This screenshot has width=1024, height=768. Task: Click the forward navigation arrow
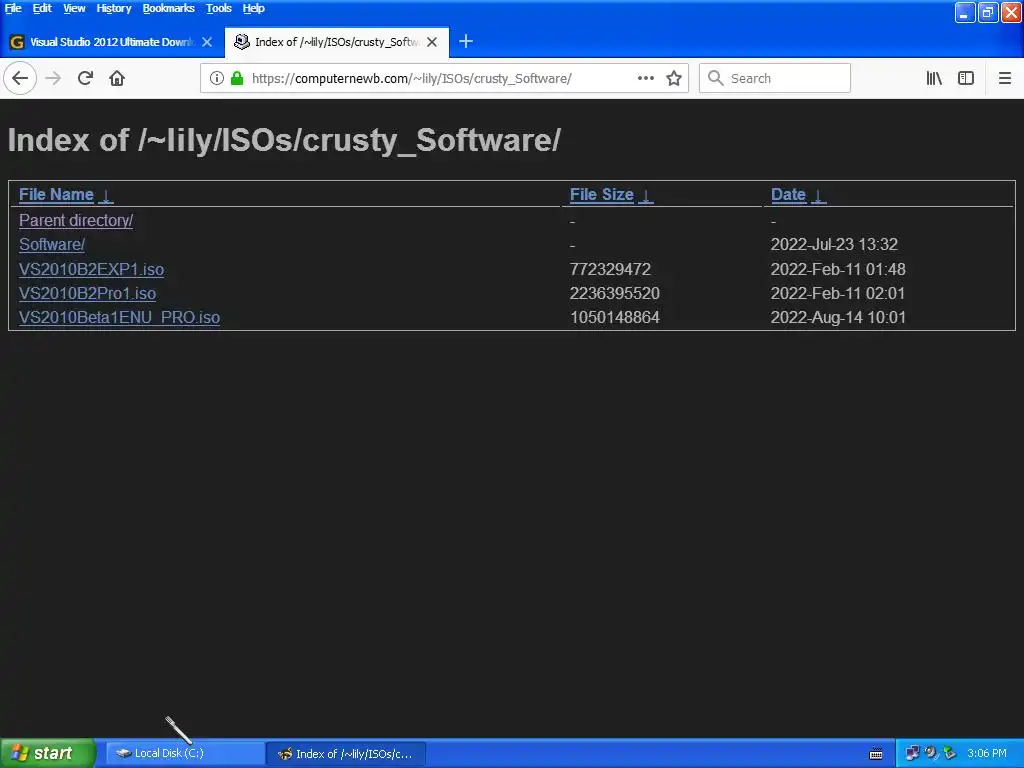point(53,78)
